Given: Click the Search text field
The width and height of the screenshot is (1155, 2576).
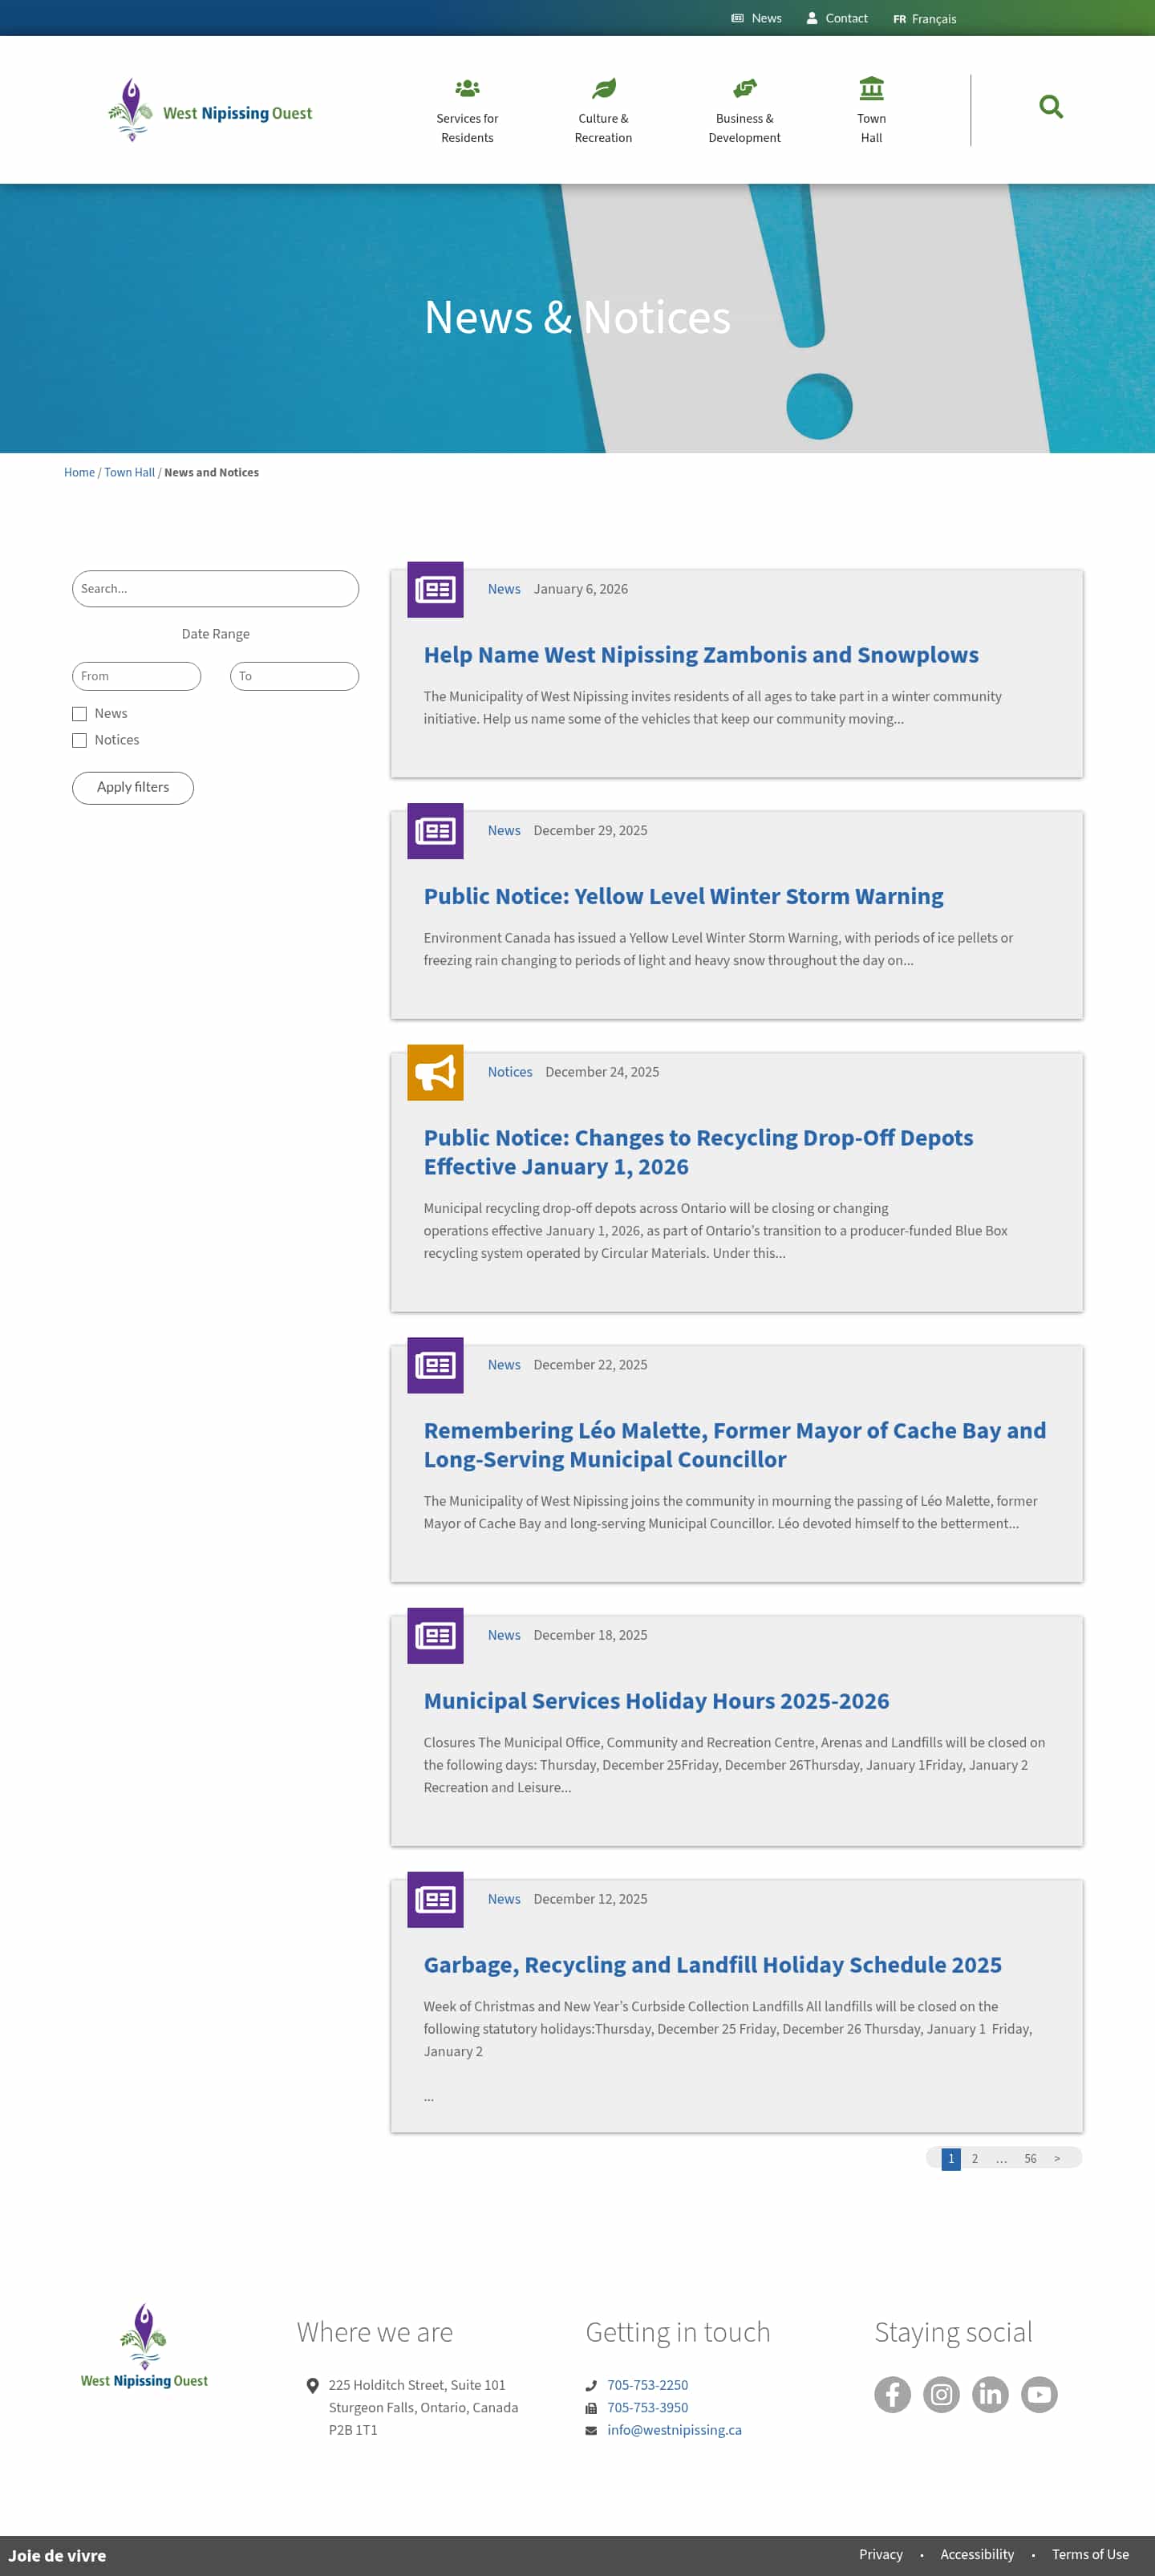Looking at the screenshot, I should [x=215, y=589].
